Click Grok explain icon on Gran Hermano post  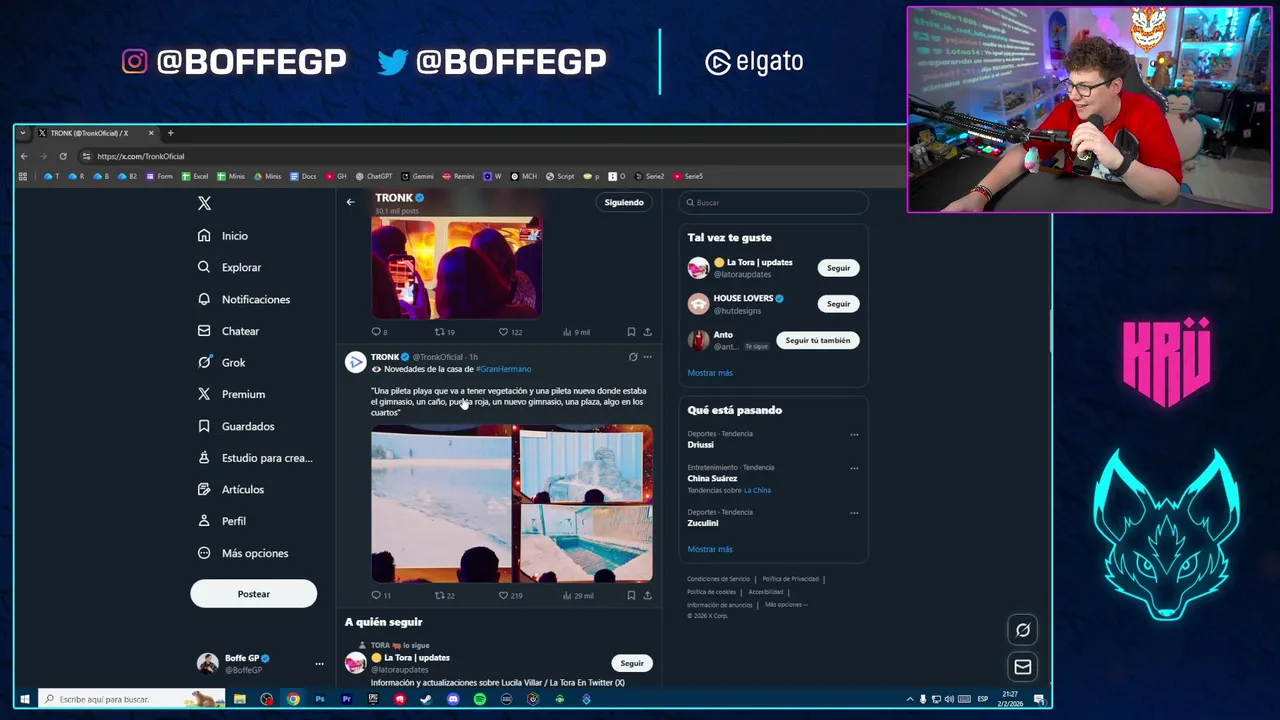pyautogui.click(x=632, y=357)
